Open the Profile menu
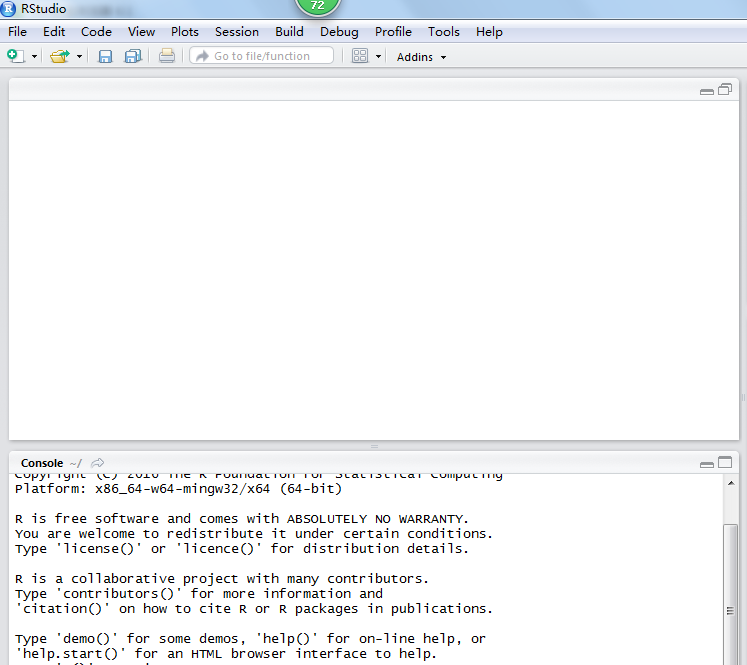Viewport: 747px width, 665px height. [x=393, y=32]
